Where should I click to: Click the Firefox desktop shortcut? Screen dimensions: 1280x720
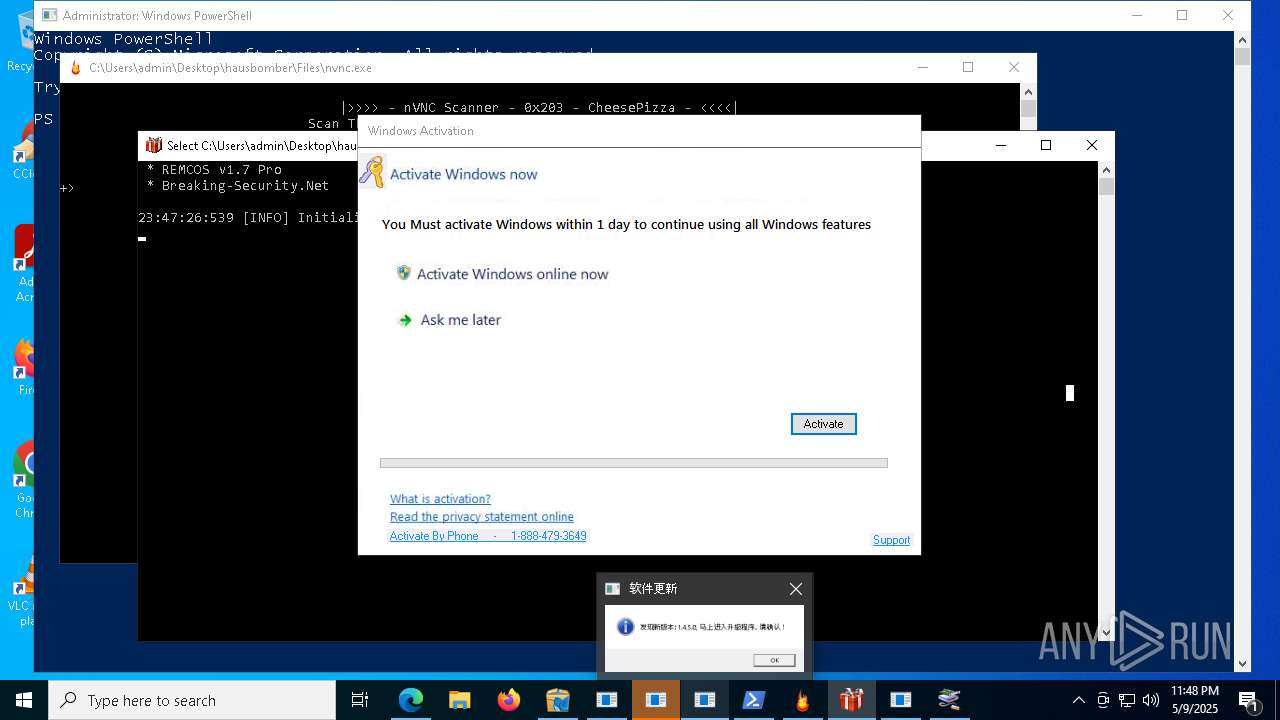[x=23, y=366]
